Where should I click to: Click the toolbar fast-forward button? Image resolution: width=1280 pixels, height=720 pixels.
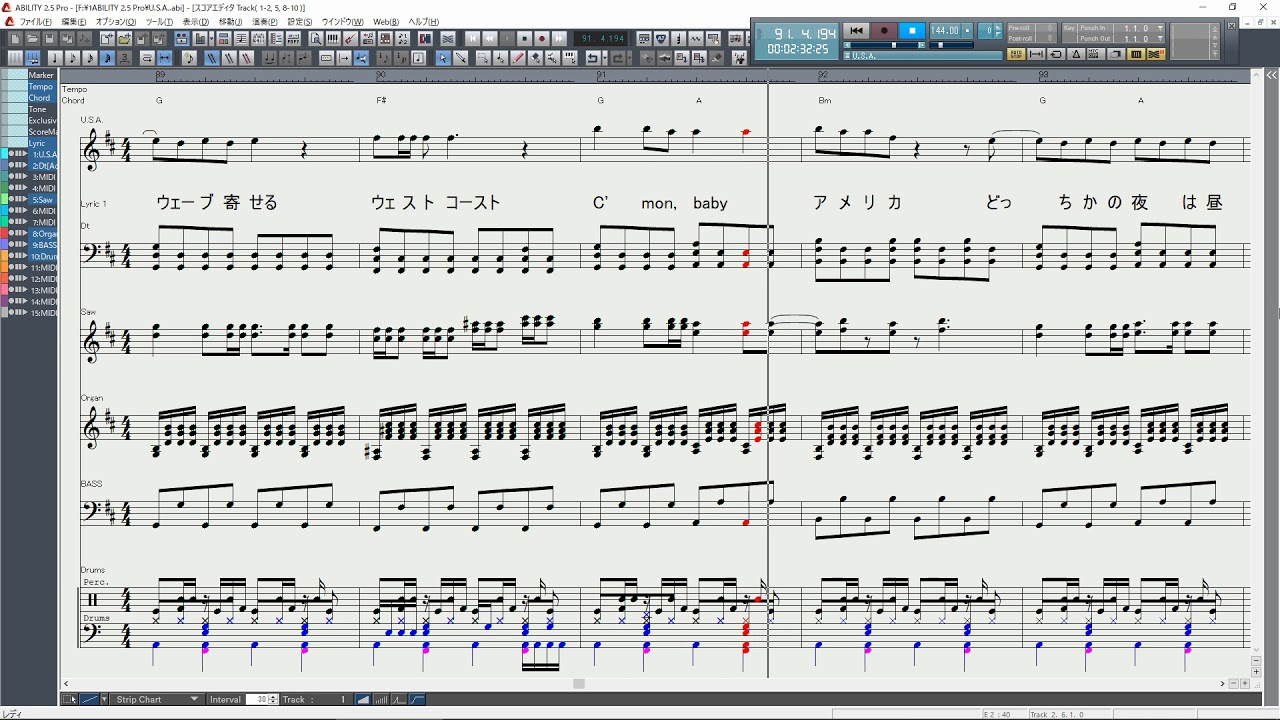pyautogui.click(x=559, y=38)
